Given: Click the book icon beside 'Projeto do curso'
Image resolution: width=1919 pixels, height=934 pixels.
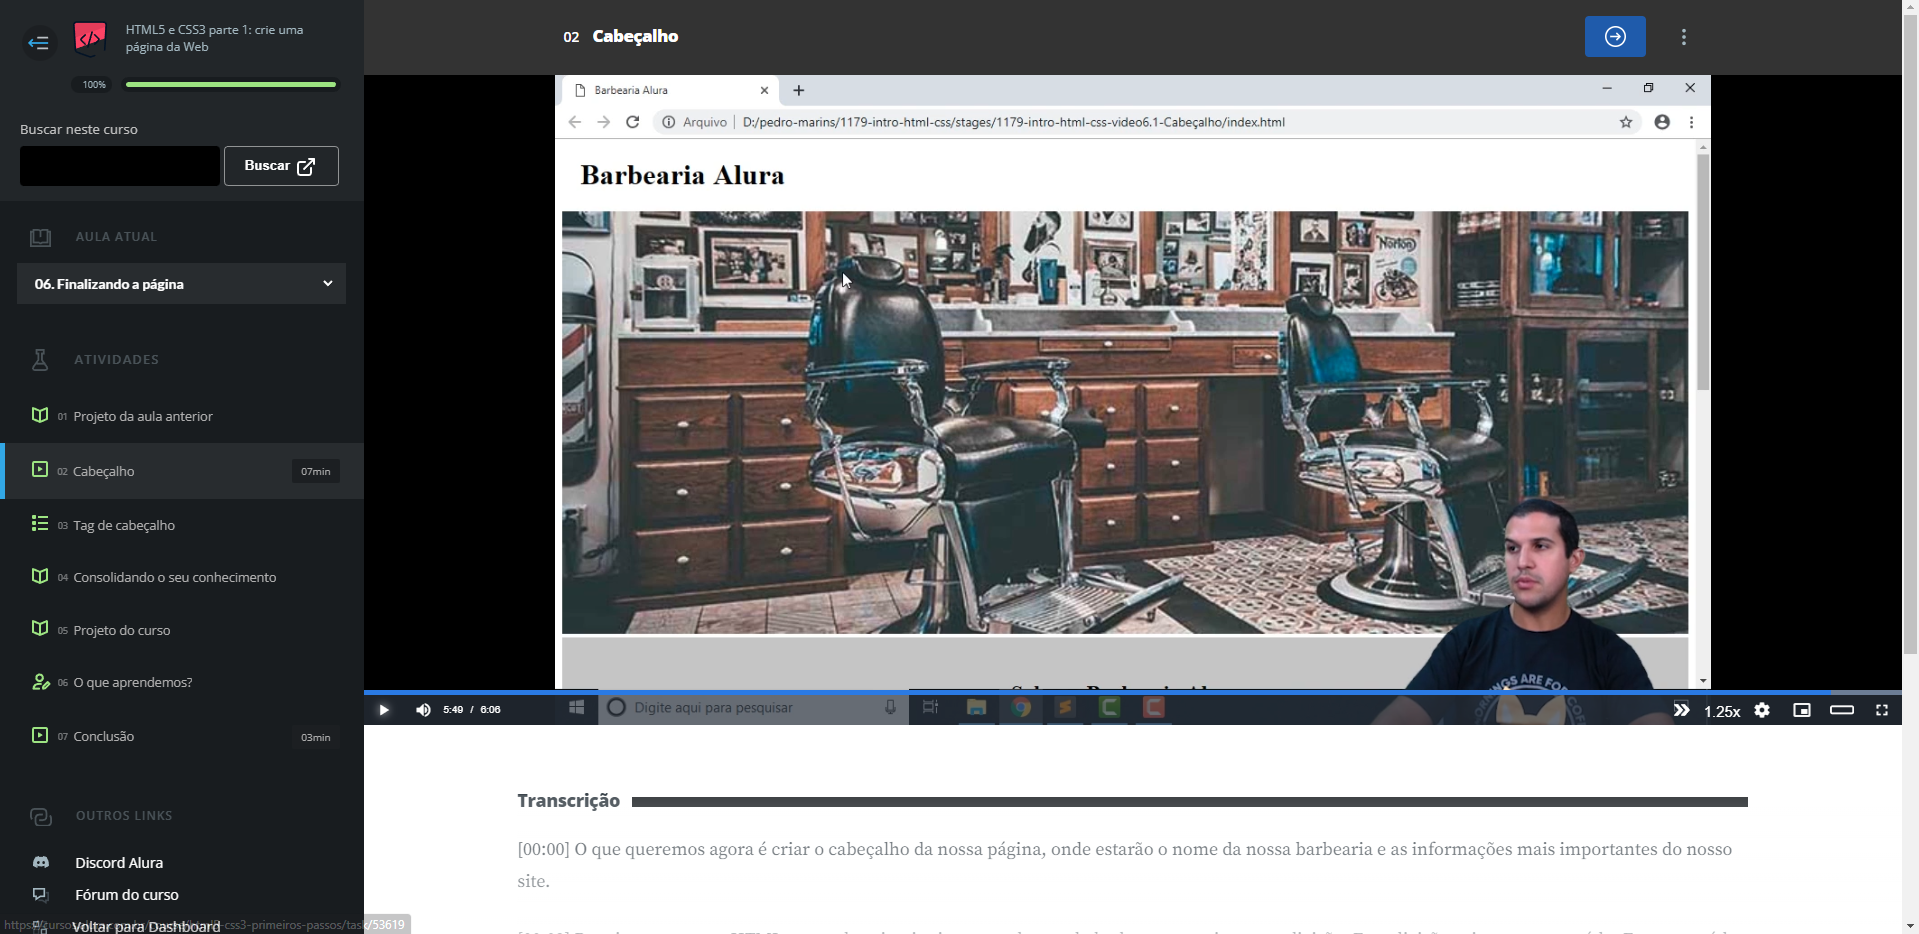Looking at the screenshot, I should click(40, 628).
